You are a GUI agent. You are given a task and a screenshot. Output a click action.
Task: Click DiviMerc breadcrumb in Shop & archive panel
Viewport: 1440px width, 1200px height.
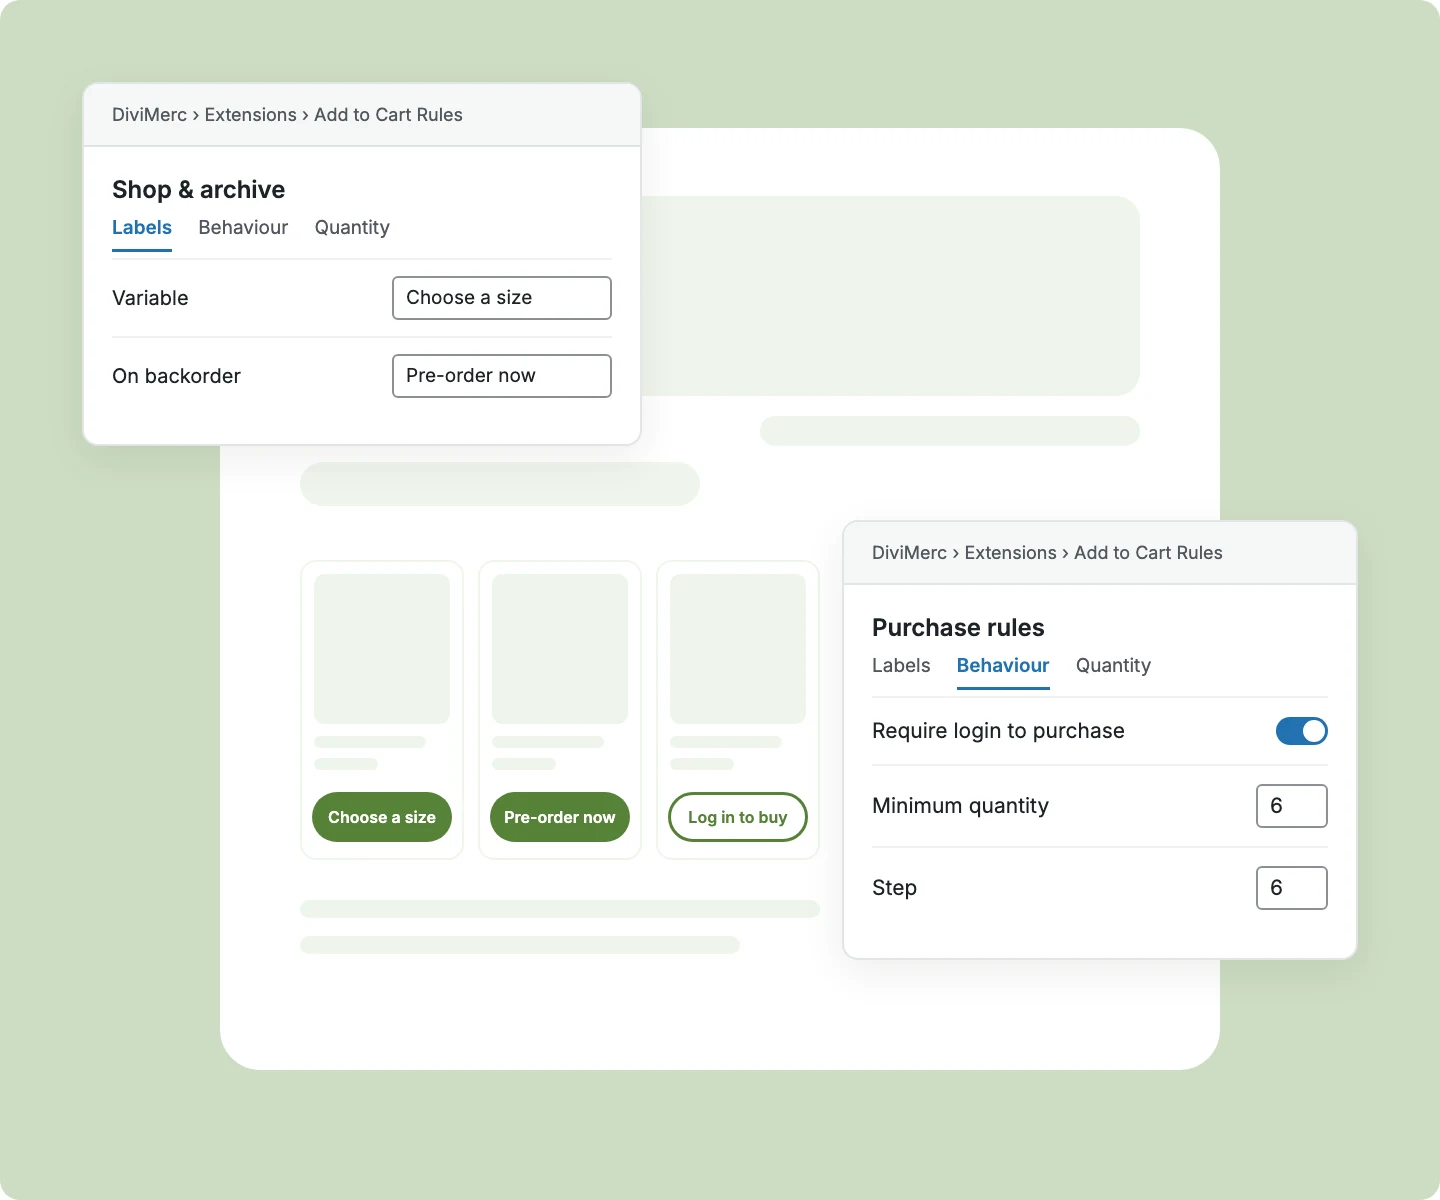tap(149, 115)
